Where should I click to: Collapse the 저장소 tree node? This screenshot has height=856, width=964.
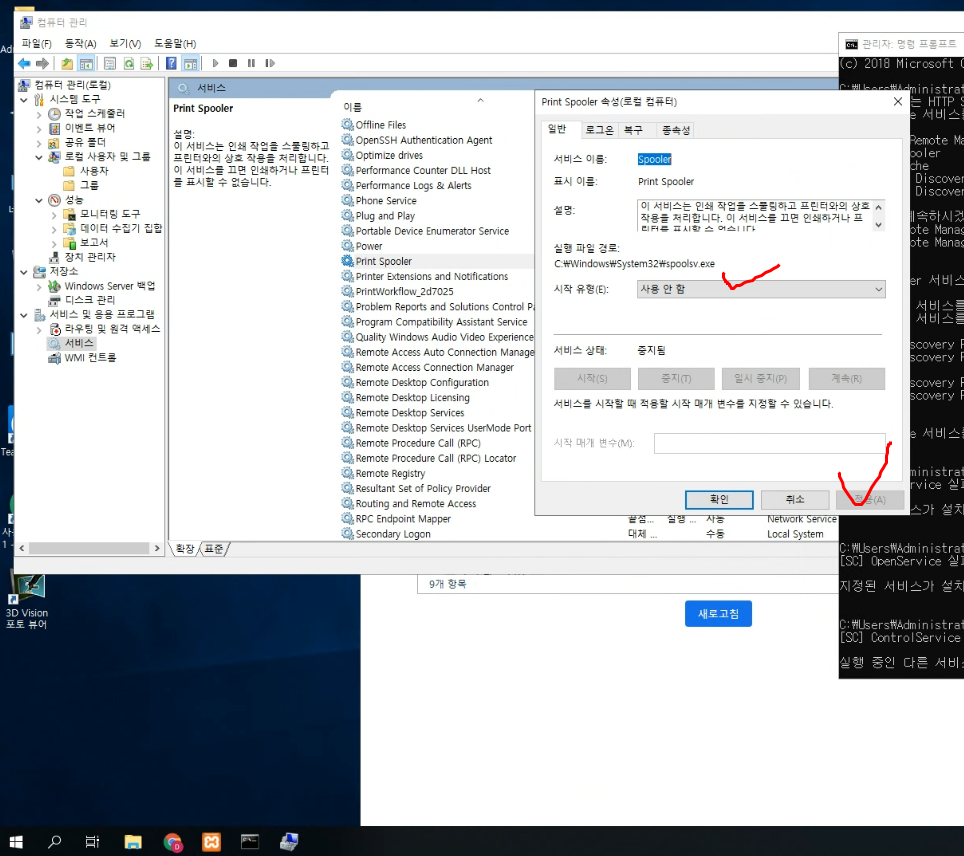pyautogui.click(x=24, y=272)
